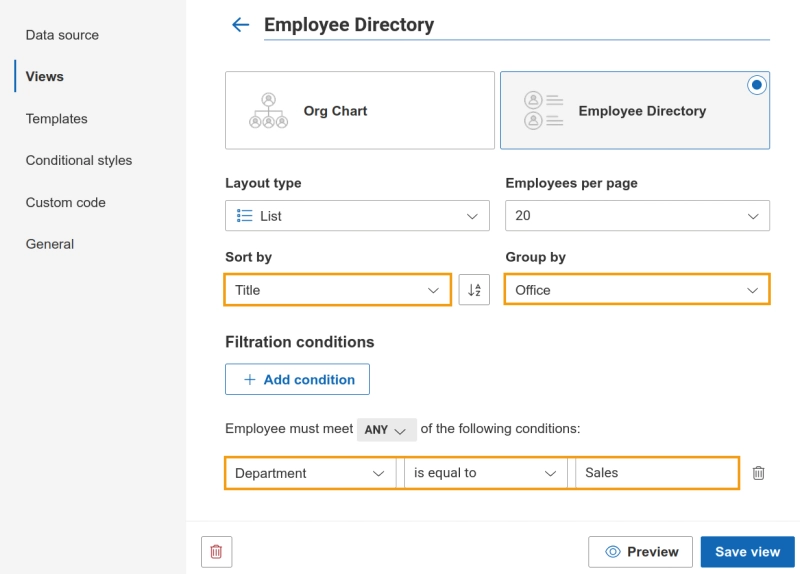800x574 pixels.
Task: Open the Layout type List dropdown
Action: click(x=357, y=216)
